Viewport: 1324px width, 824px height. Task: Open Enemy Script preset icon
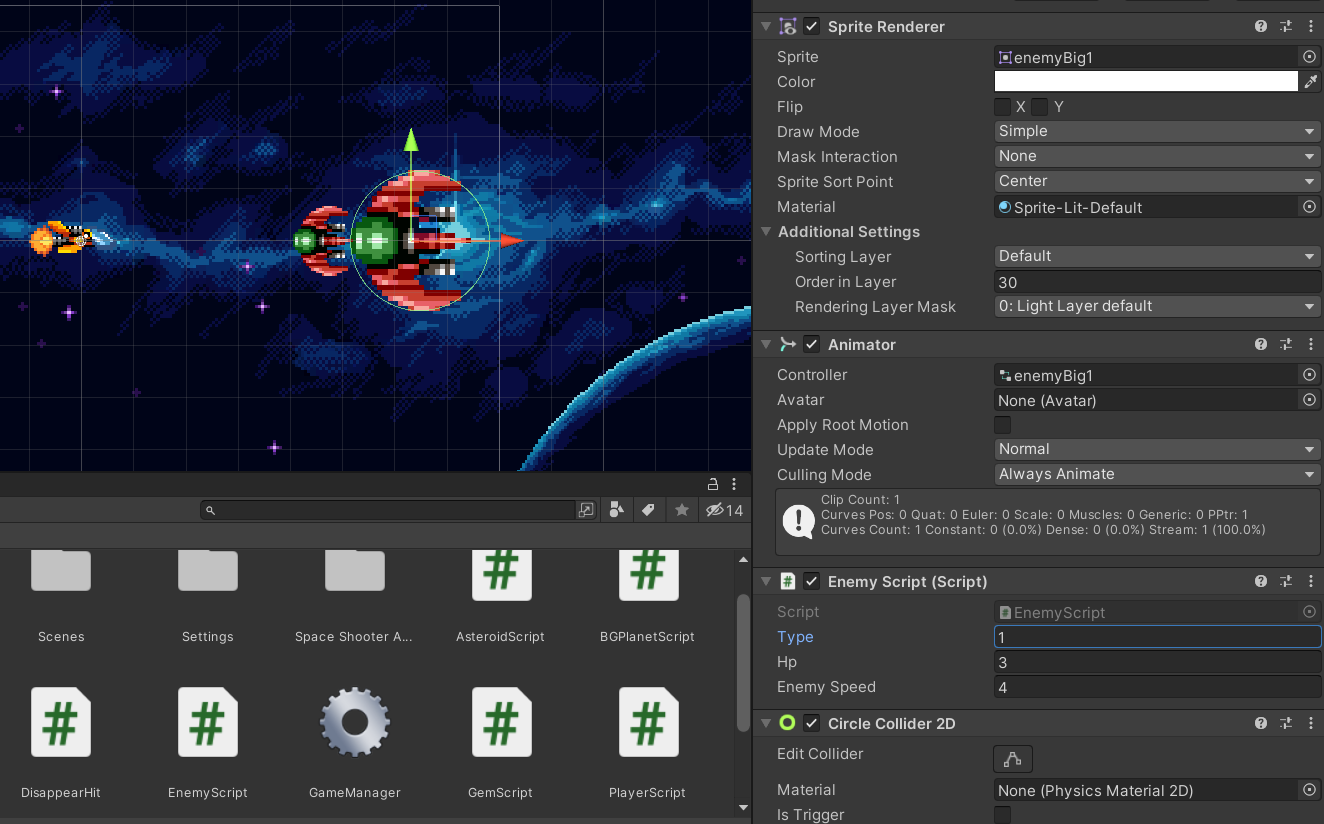(1286, 581)
